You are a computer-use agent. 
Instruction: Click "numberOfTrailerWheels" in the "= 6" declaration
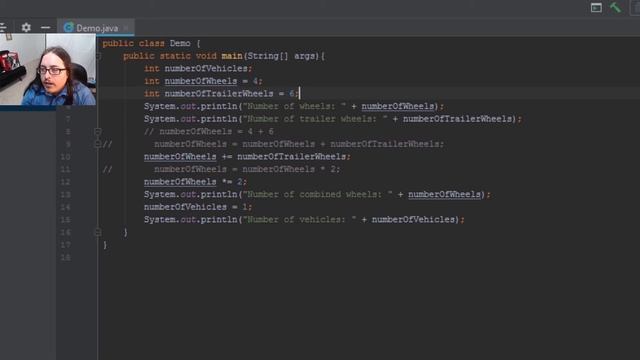click(x=219, y=94)
